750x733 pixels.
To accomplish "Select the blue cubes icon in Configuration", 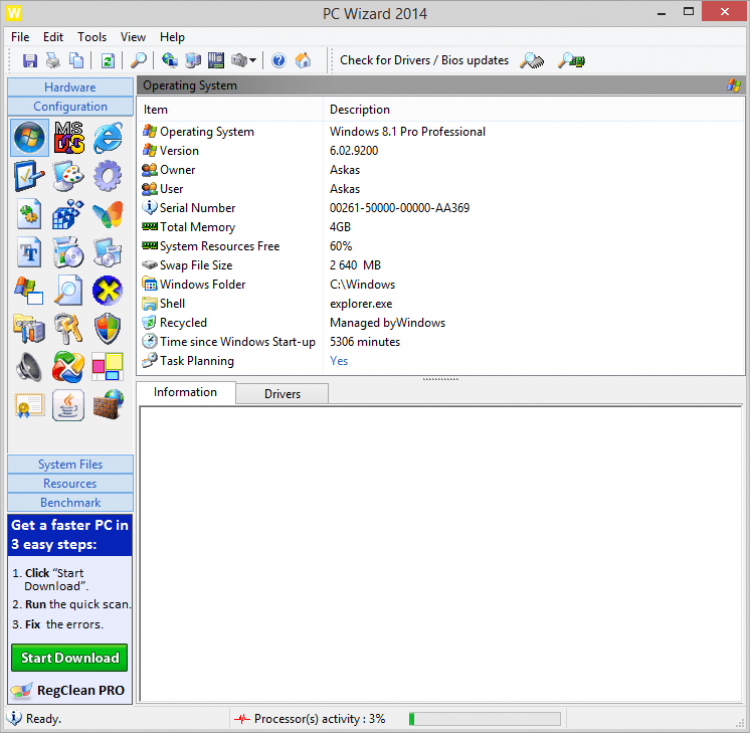I will (x=69, y=214).
